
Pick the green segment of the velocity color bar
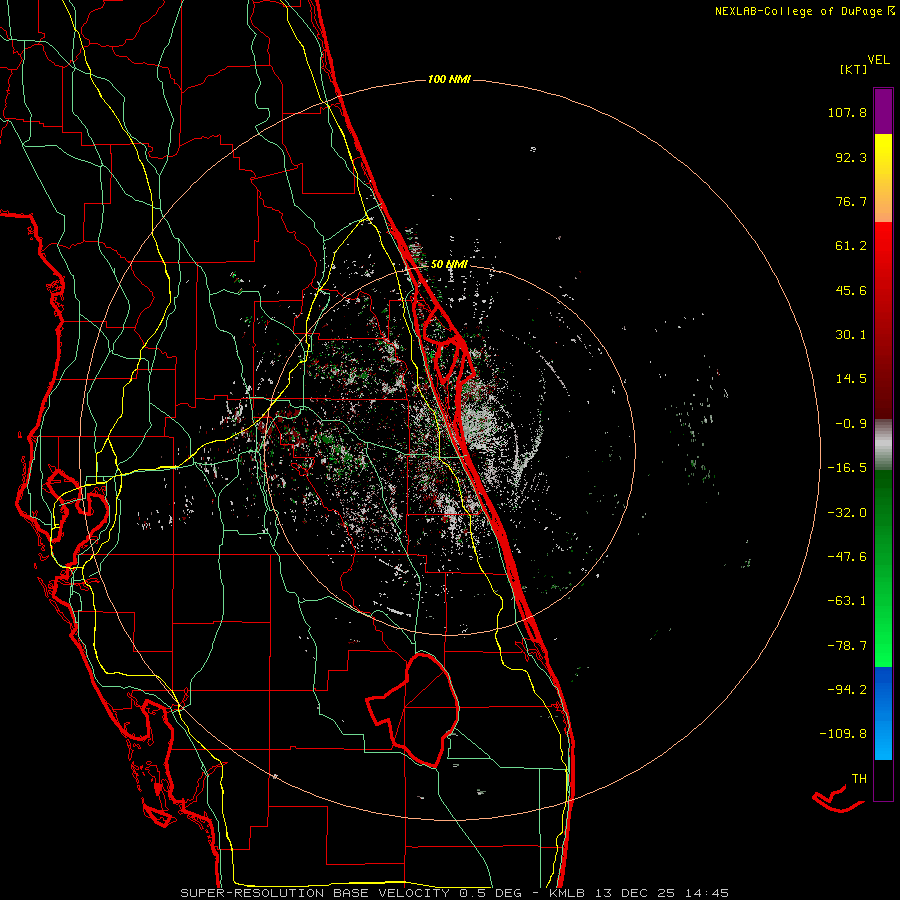point(883,568)
